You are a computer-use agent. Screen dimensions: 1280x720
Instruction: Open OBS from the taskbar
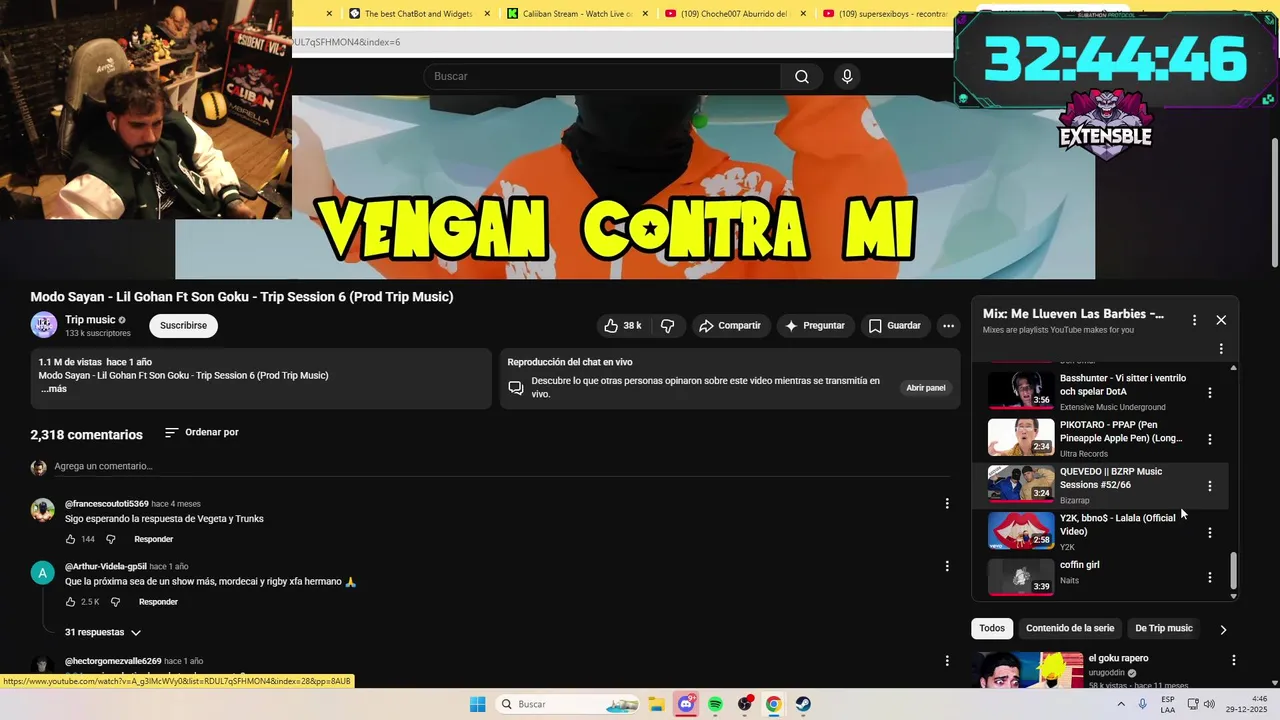coord(745,704)
